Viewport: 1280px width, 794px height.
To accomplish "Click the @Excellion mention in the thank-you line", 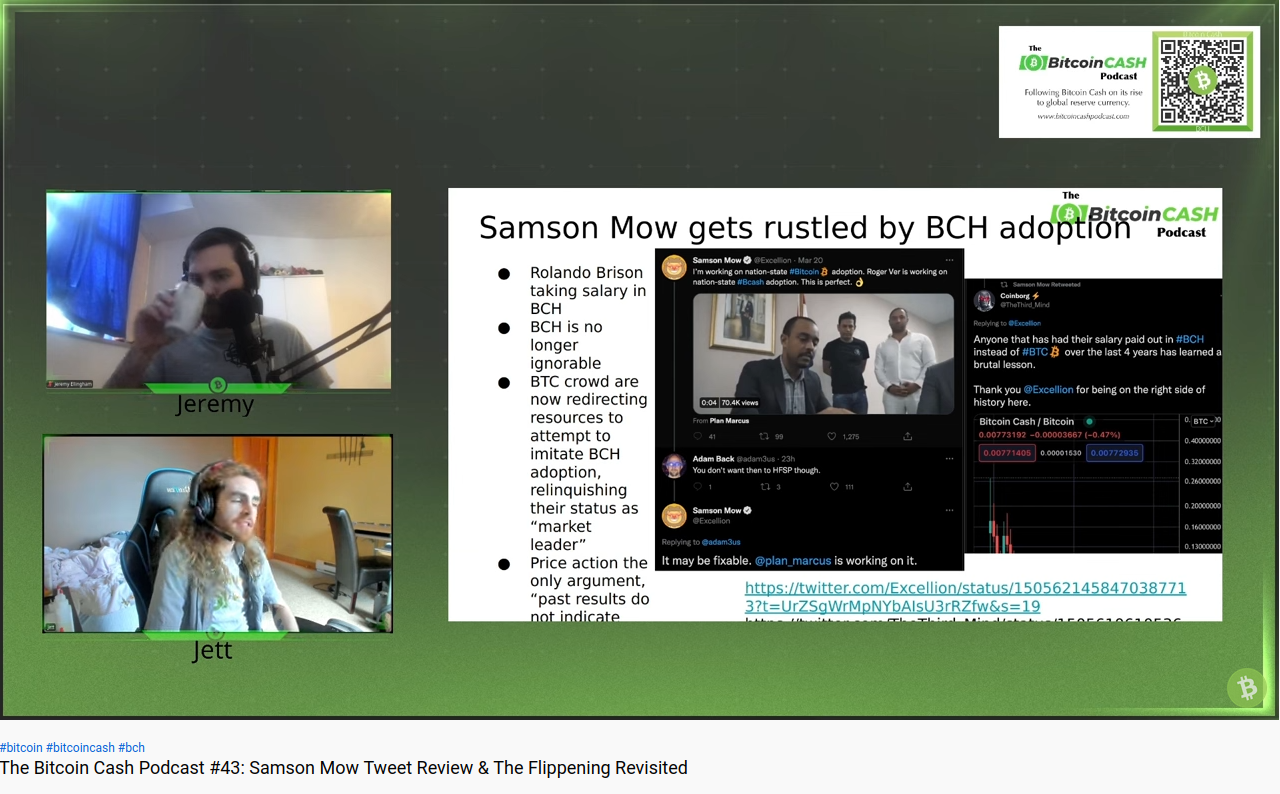I will coord(1048,390).
